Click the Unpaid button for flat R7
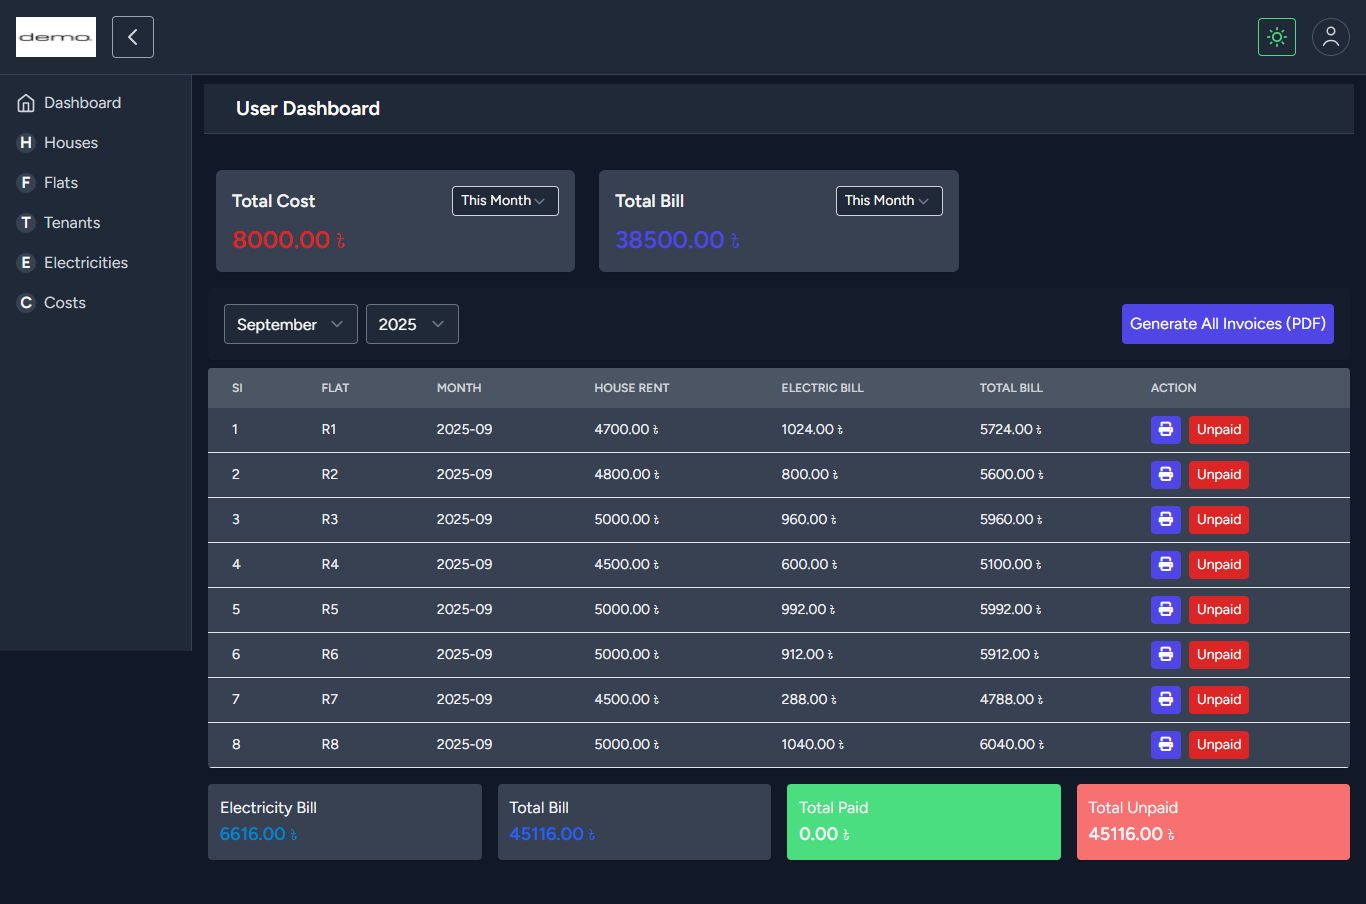The height and width of the screenshot is (904, 1366). point(1218,700)
